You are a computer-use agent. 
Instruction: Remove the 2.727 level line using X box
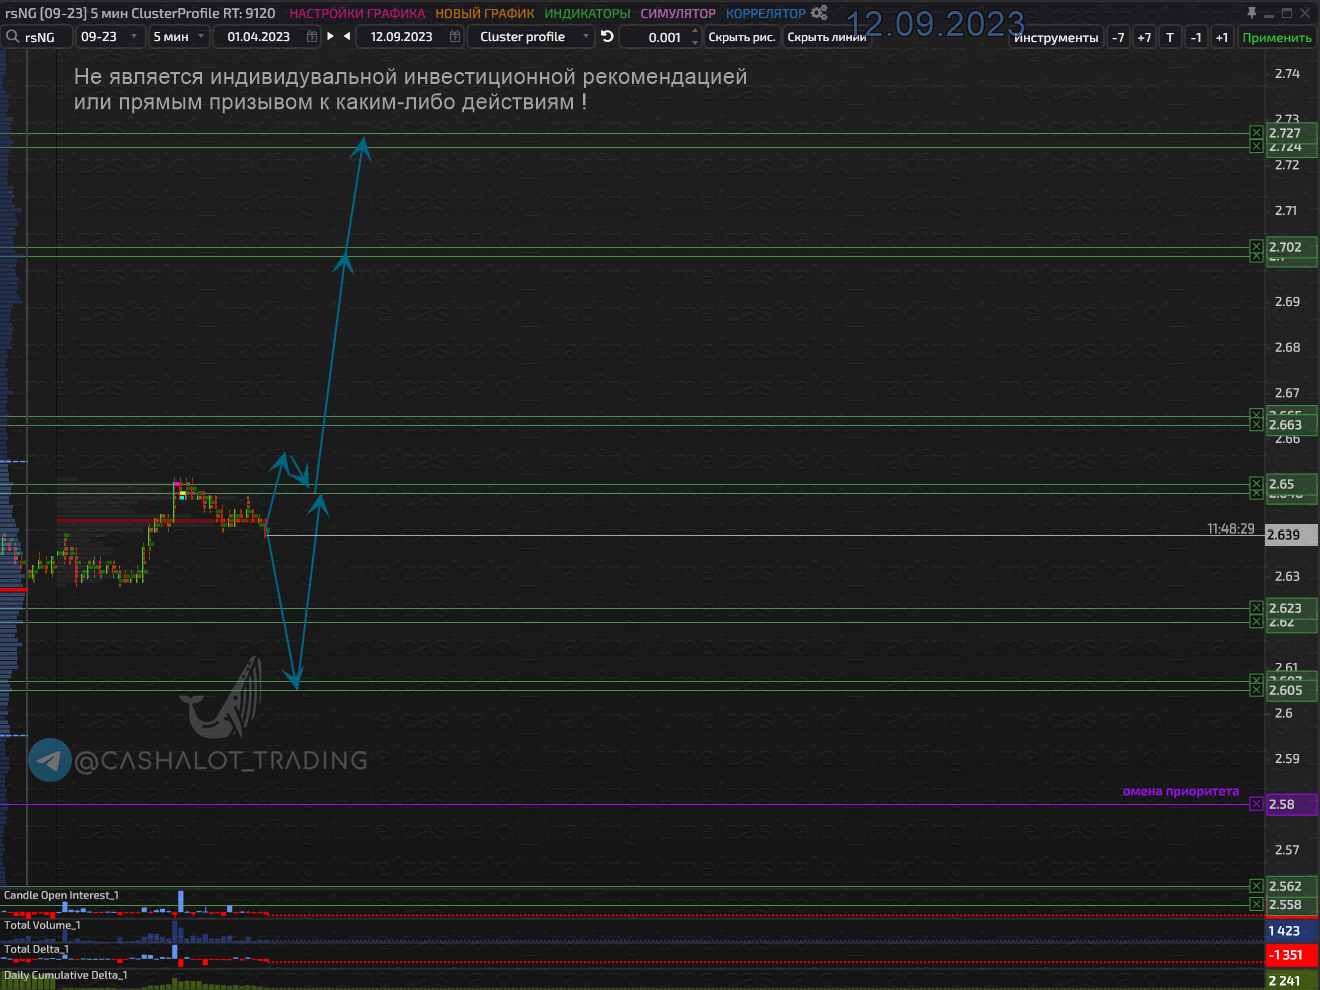pyautogui.click(x=1256, y=133)
